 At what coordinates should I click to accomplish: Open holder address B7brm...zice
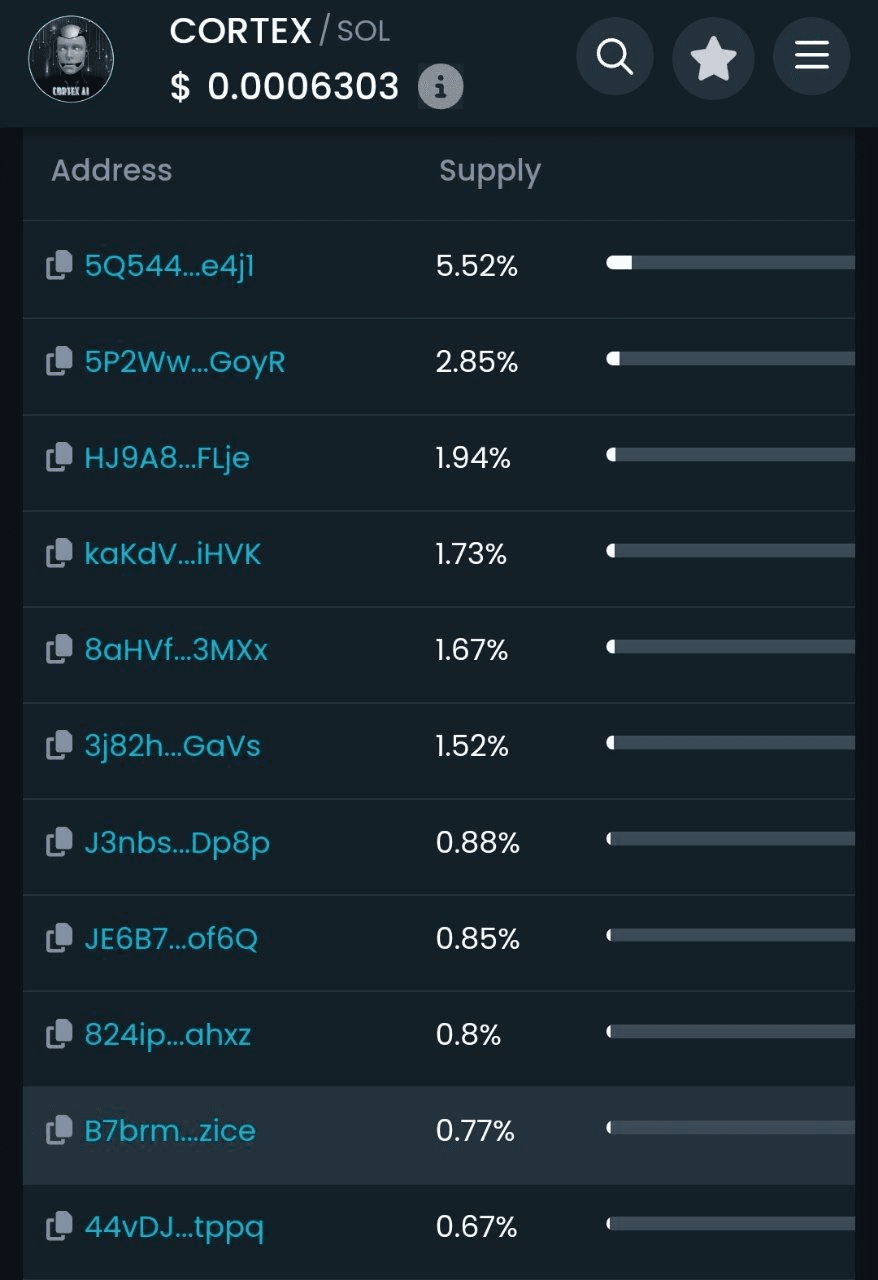point(170,1131)
